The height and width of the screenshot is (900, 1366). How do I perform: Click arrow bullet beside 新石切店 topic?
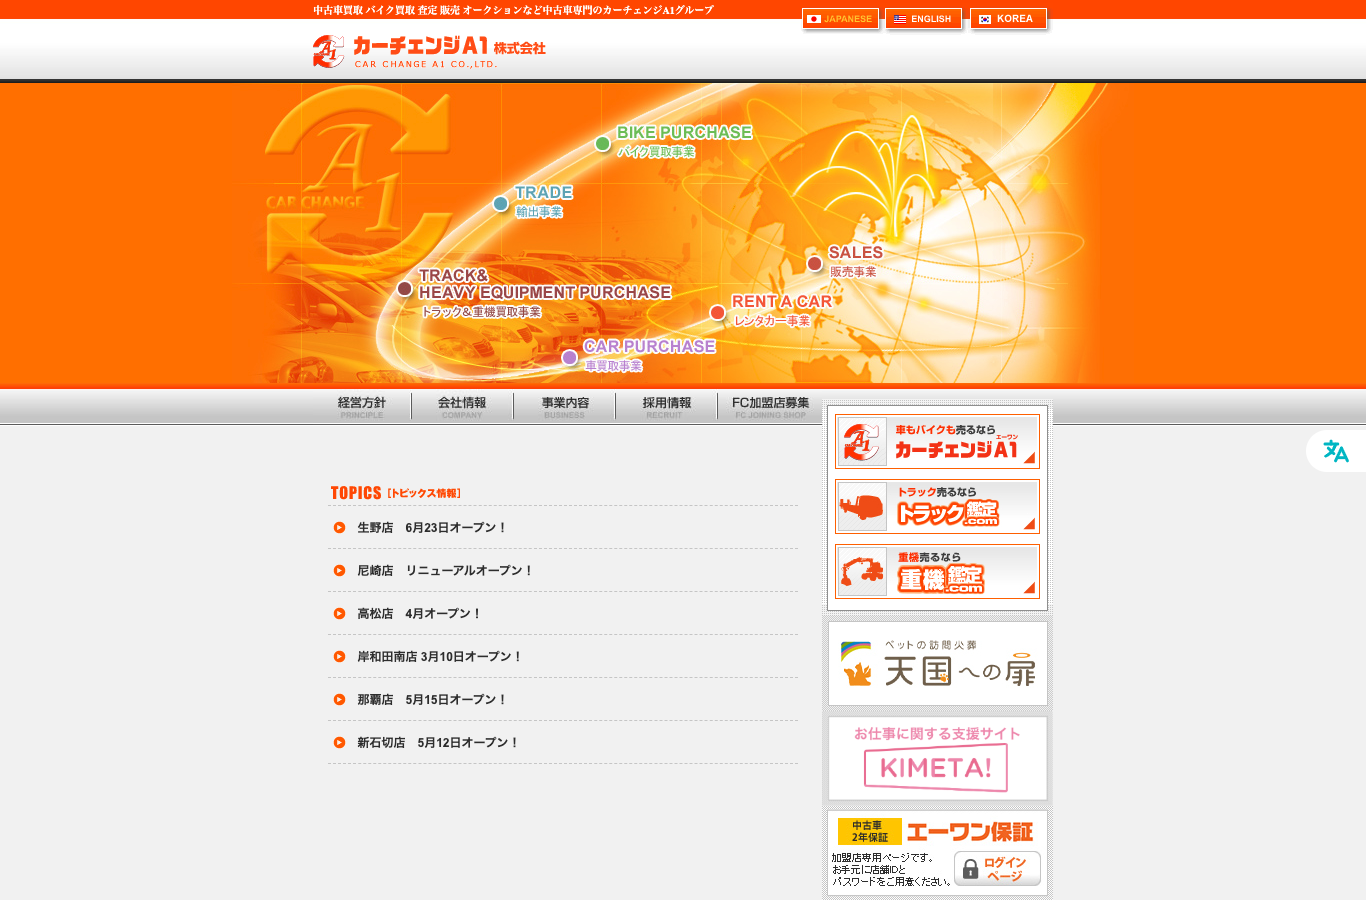[339, 743]
